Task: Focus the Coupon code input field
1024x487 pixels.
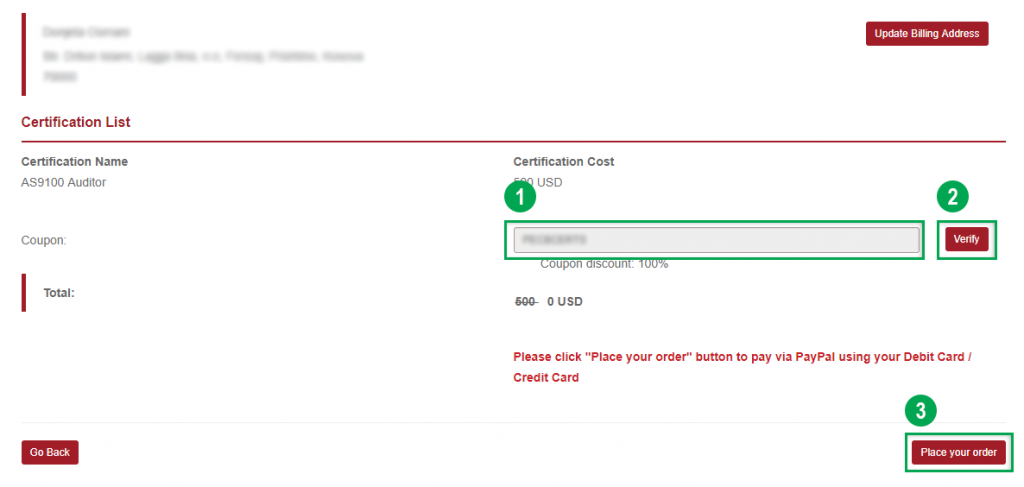Action: [x=716, y=240]
